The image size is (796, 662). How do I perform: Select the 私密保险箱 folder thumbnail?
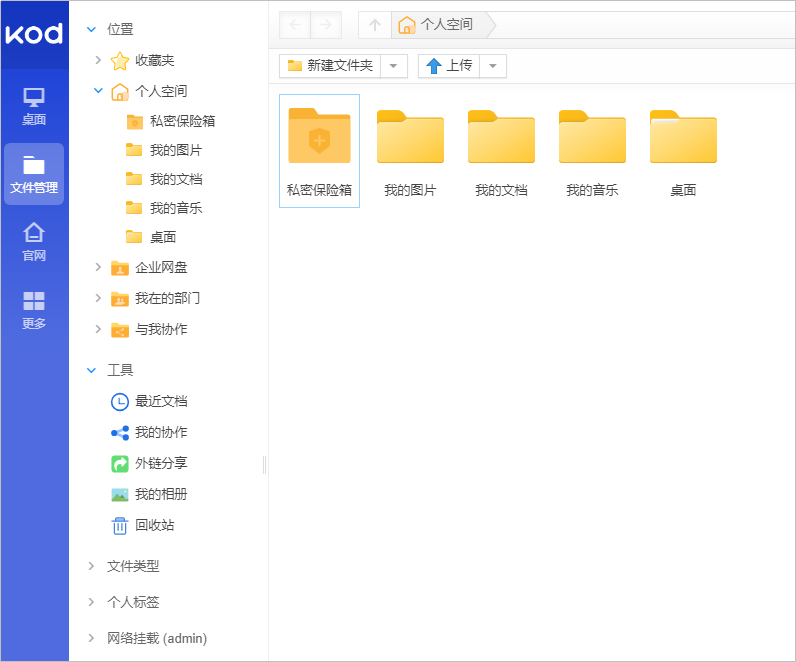point(319,151)
